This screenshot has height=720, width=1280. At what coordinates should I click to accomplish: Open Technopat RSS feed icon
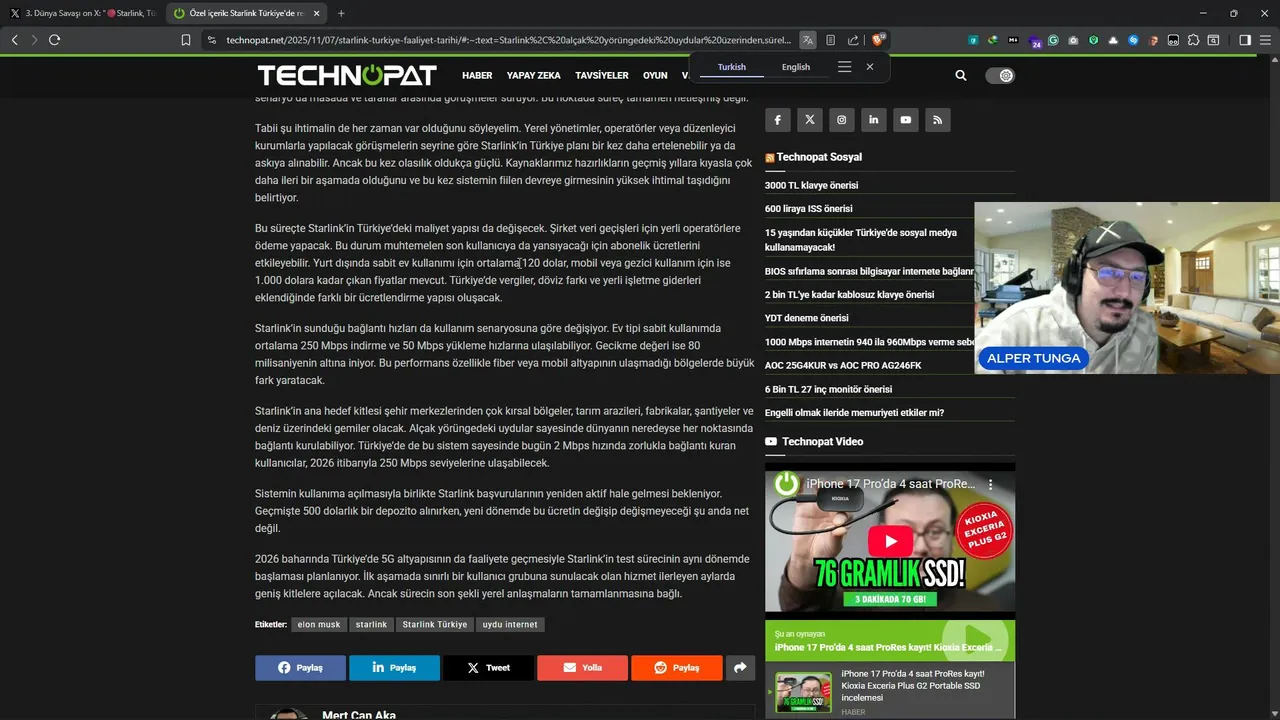point(938,120)
